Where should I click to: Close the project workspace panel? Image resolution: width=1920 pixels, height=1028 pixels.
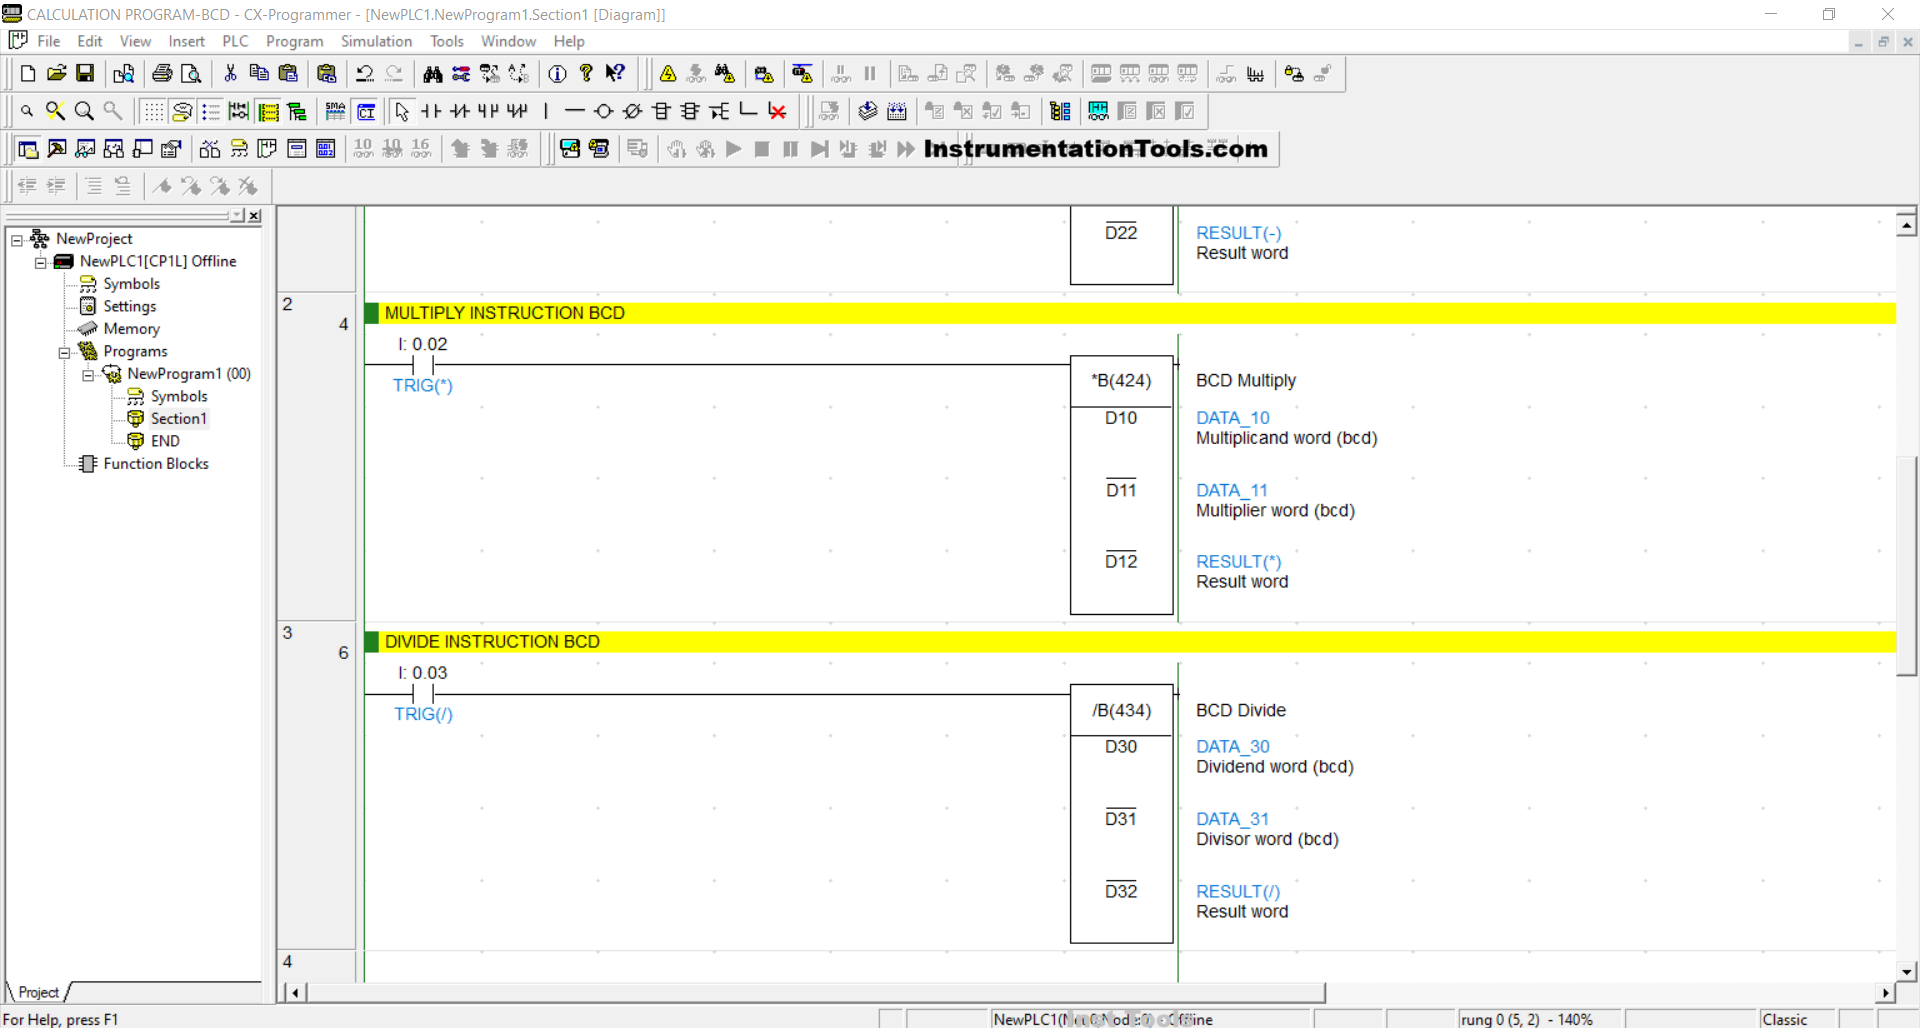254,216
